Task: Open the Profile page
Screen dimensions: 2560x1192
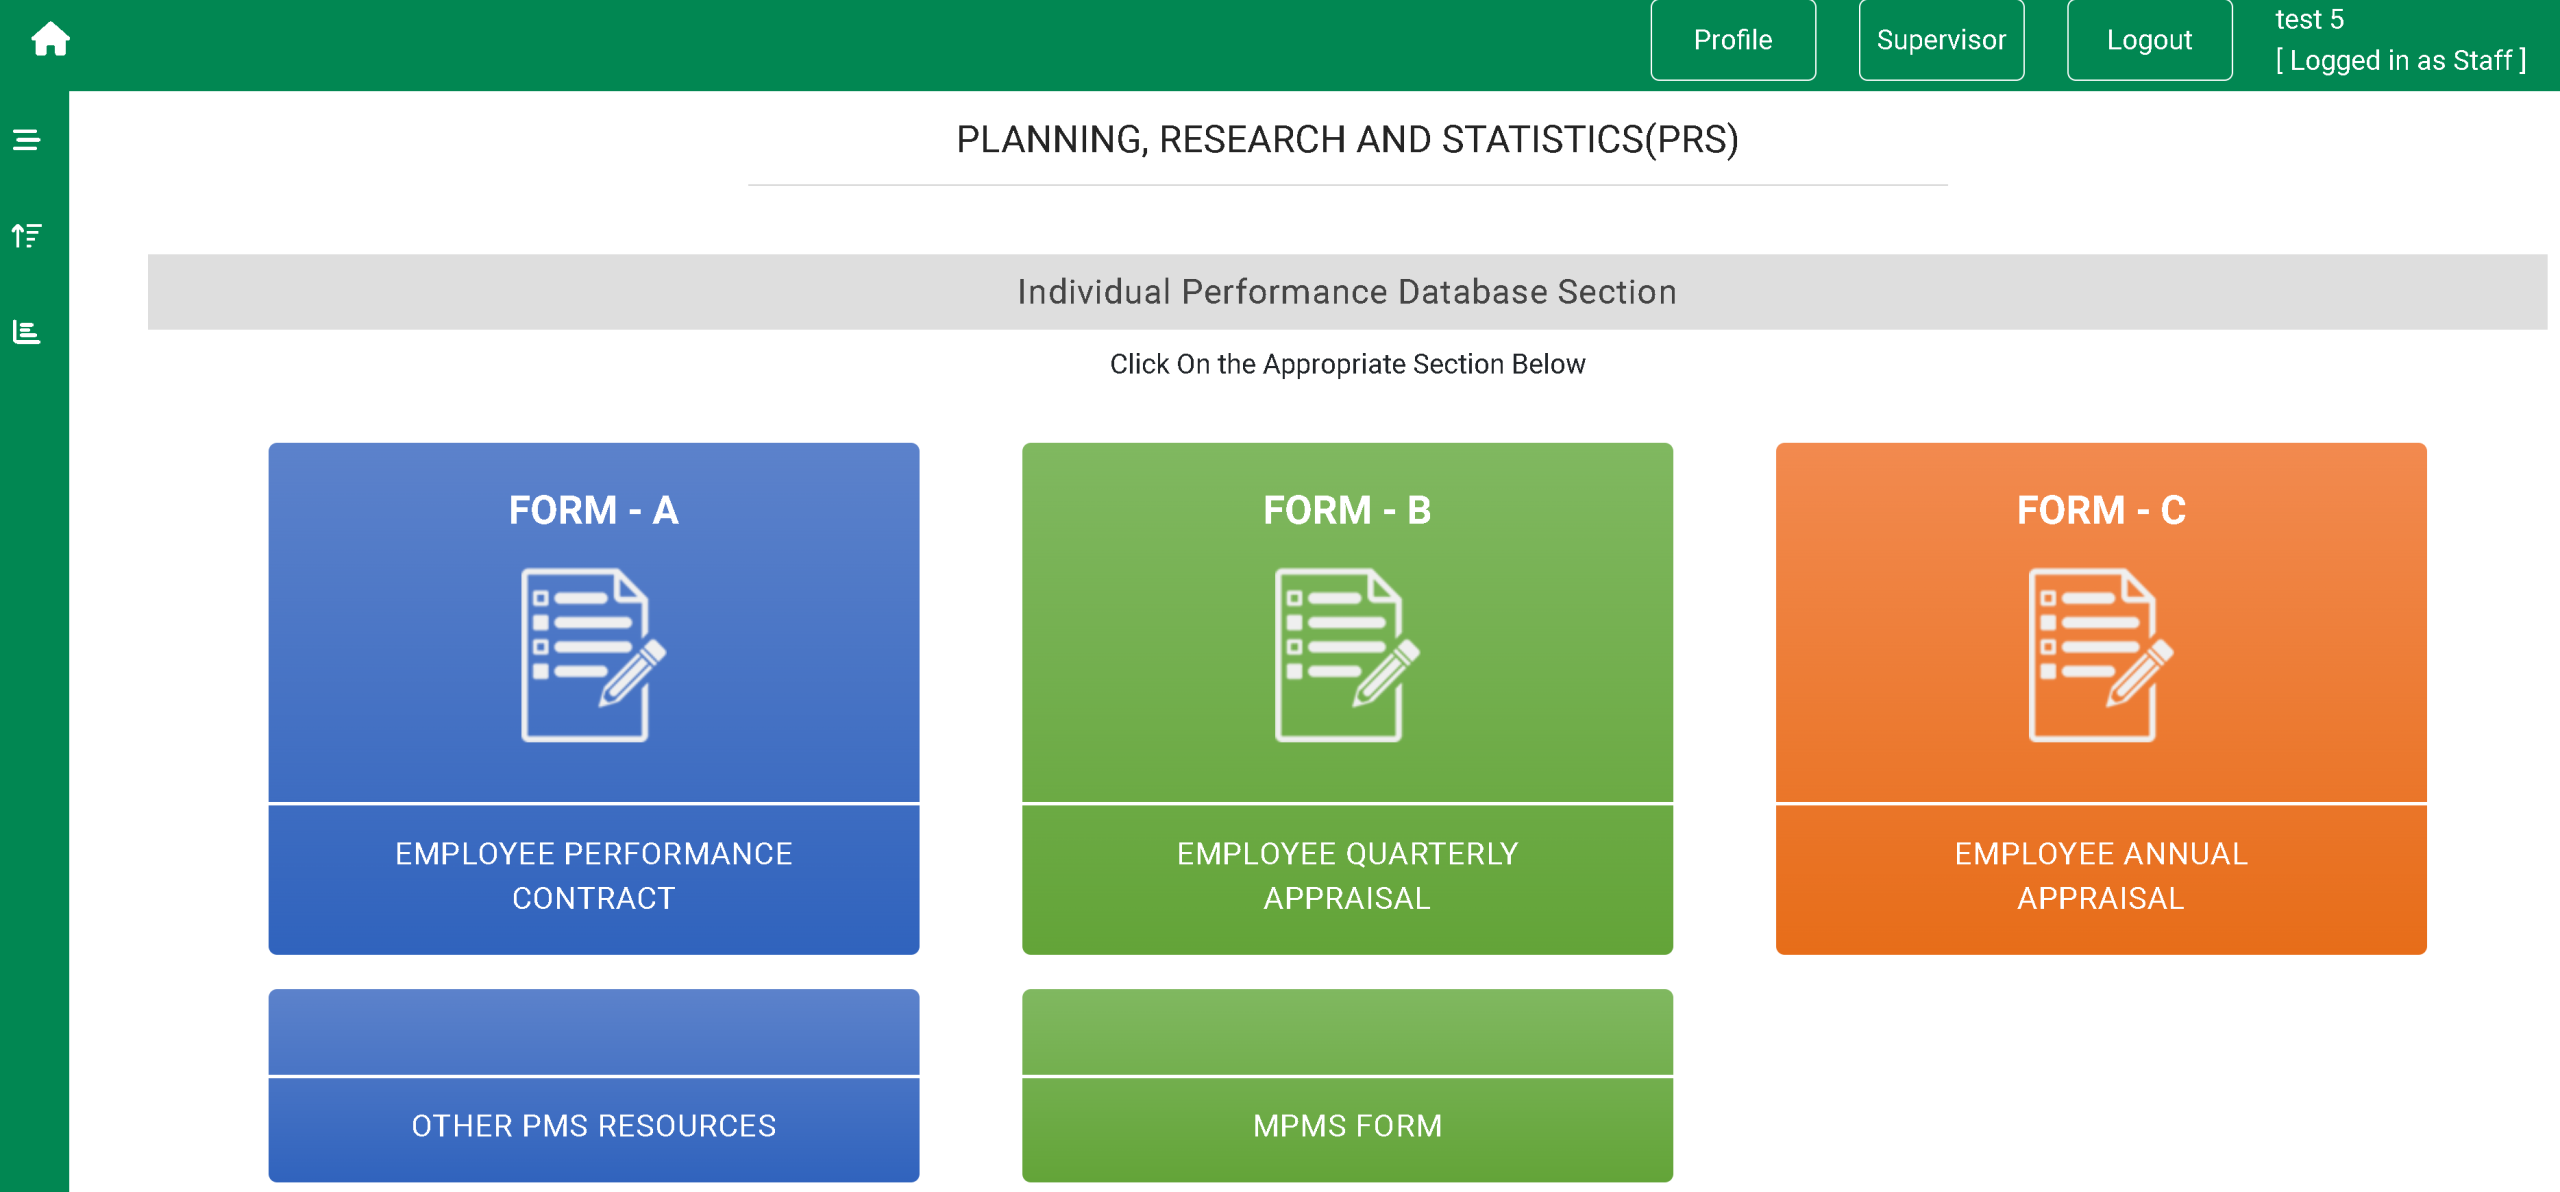Action: 1732,40
